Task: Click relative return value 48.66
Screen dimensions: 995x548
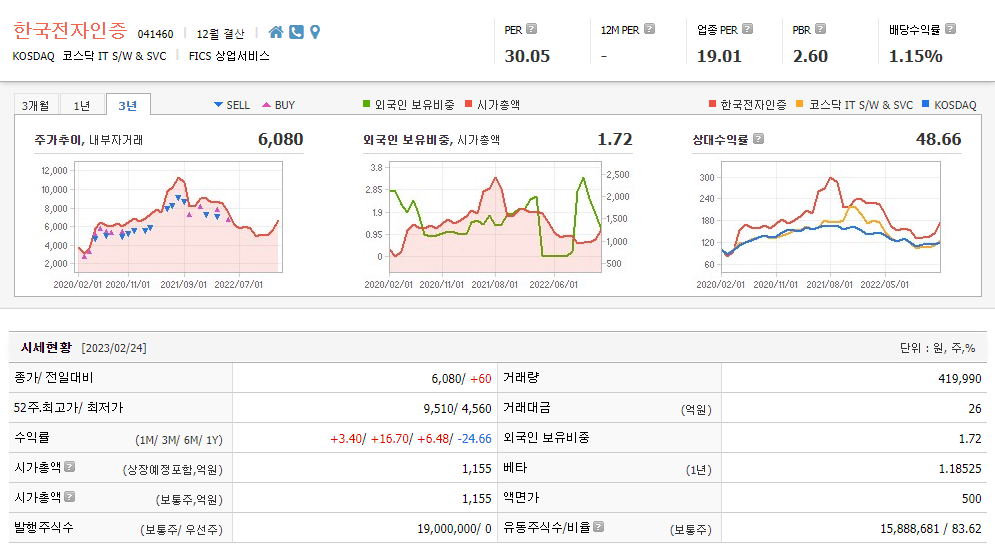Action: [x=939, y=139]
